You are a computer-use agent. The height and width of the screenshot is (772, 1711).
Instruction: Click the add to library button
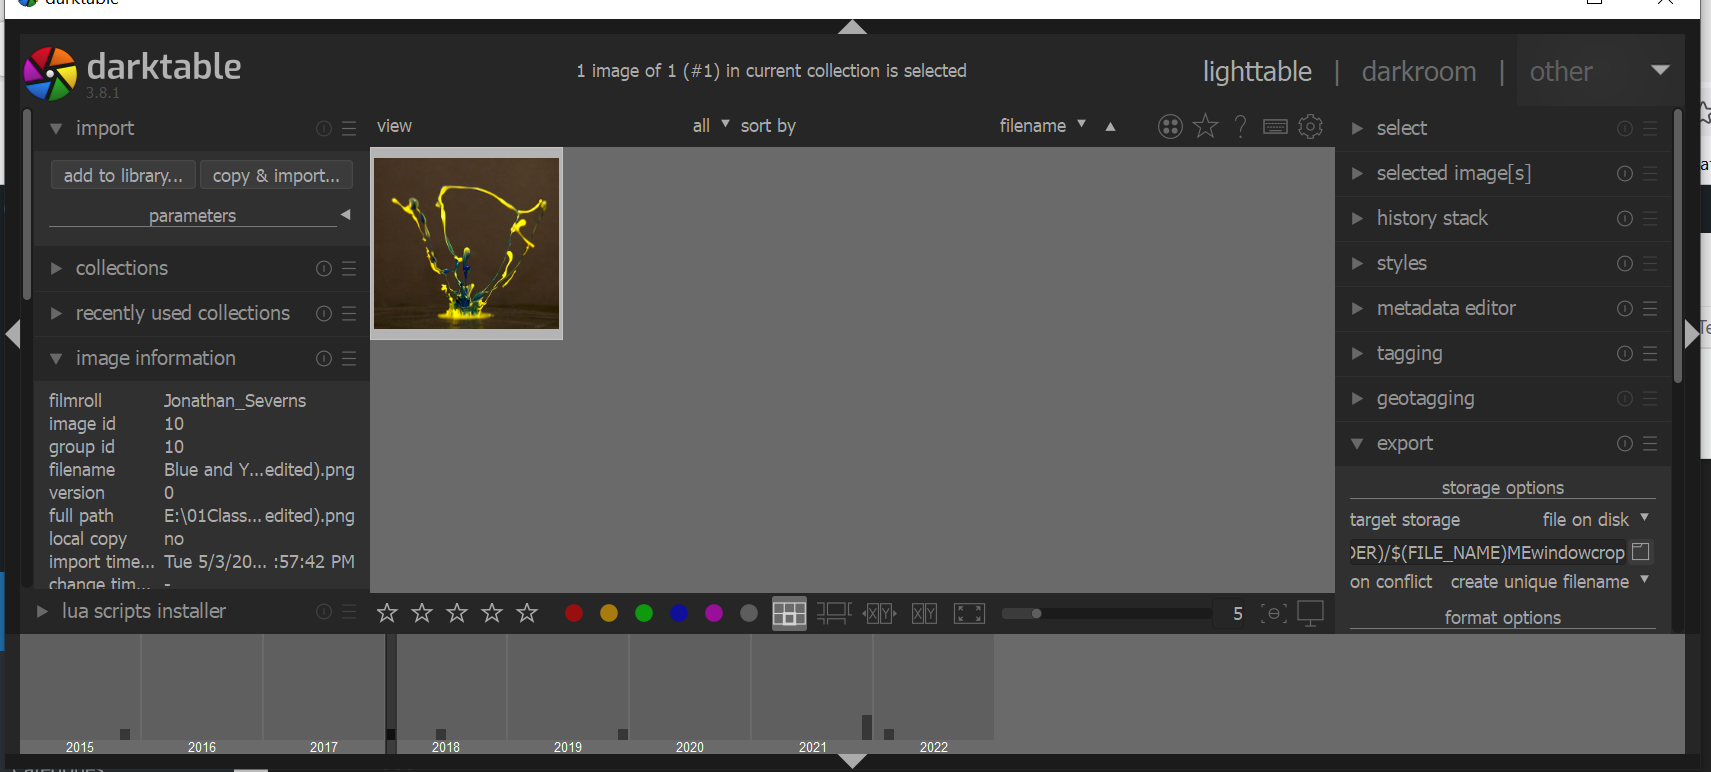(123, 175)
